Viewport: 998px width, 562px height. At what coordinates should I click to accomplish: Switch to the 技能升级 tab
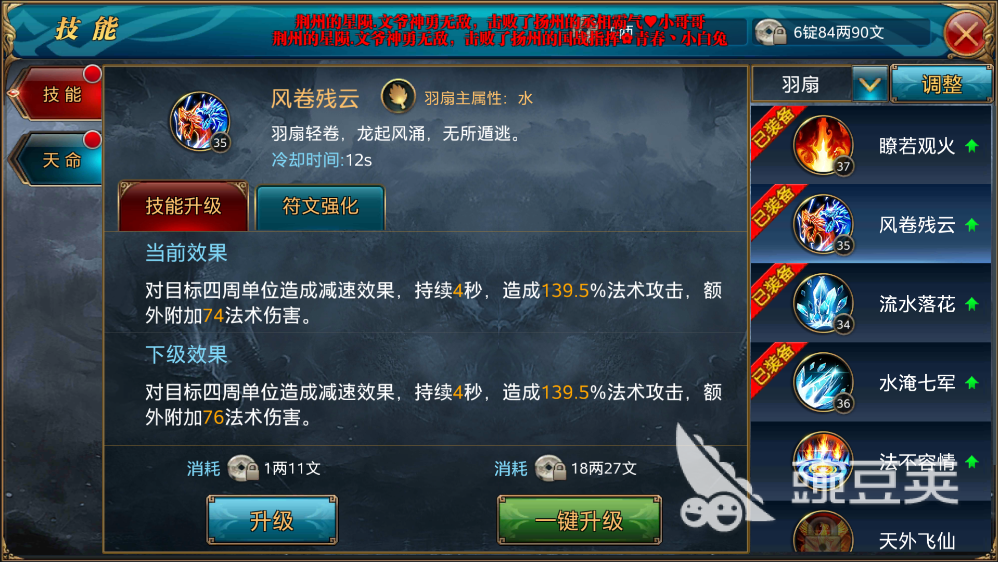183,206
